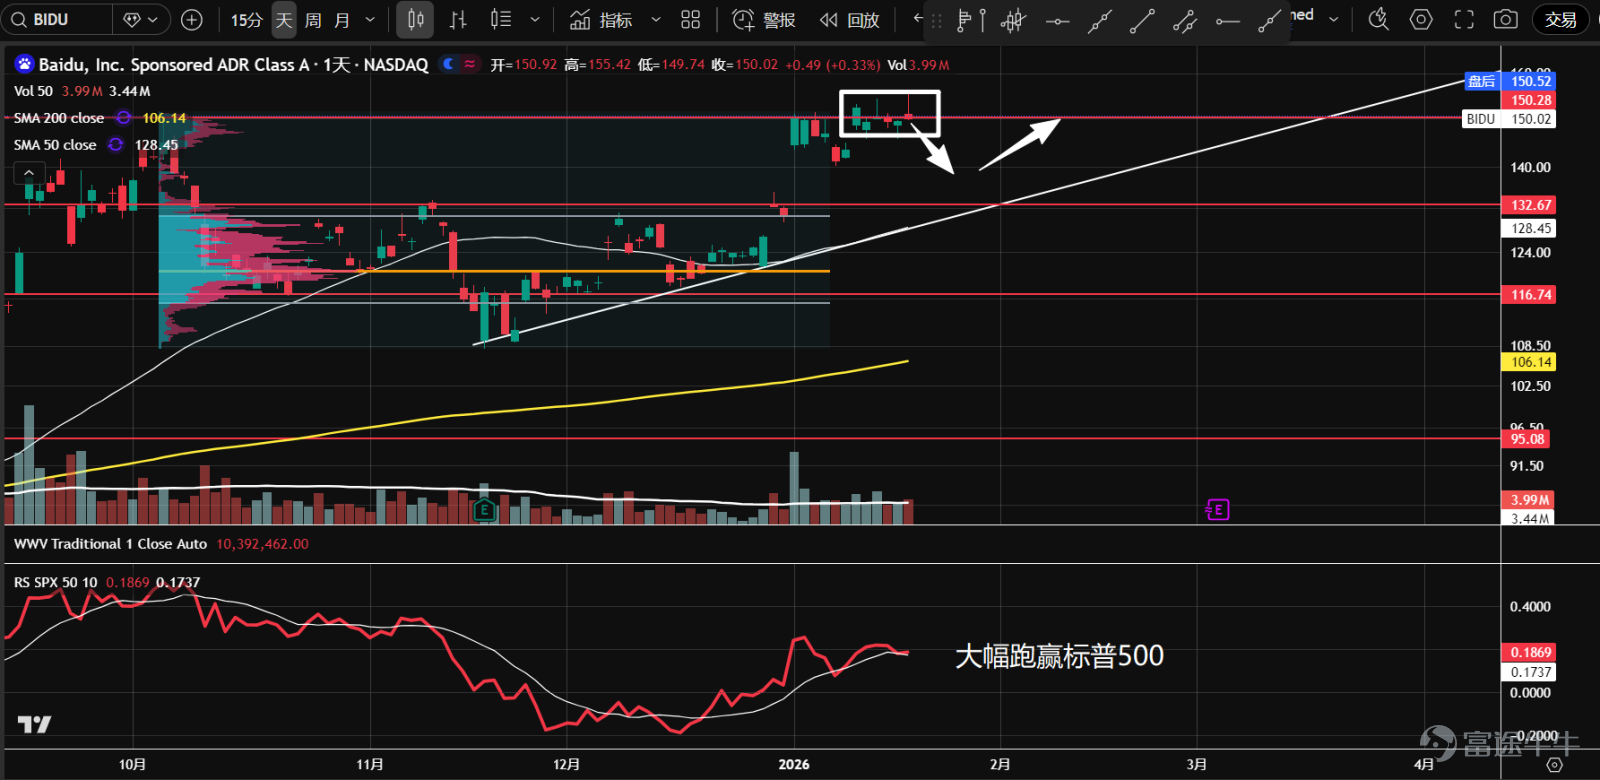Click the yellow 106.14 SMA price label

point(1529,362)
